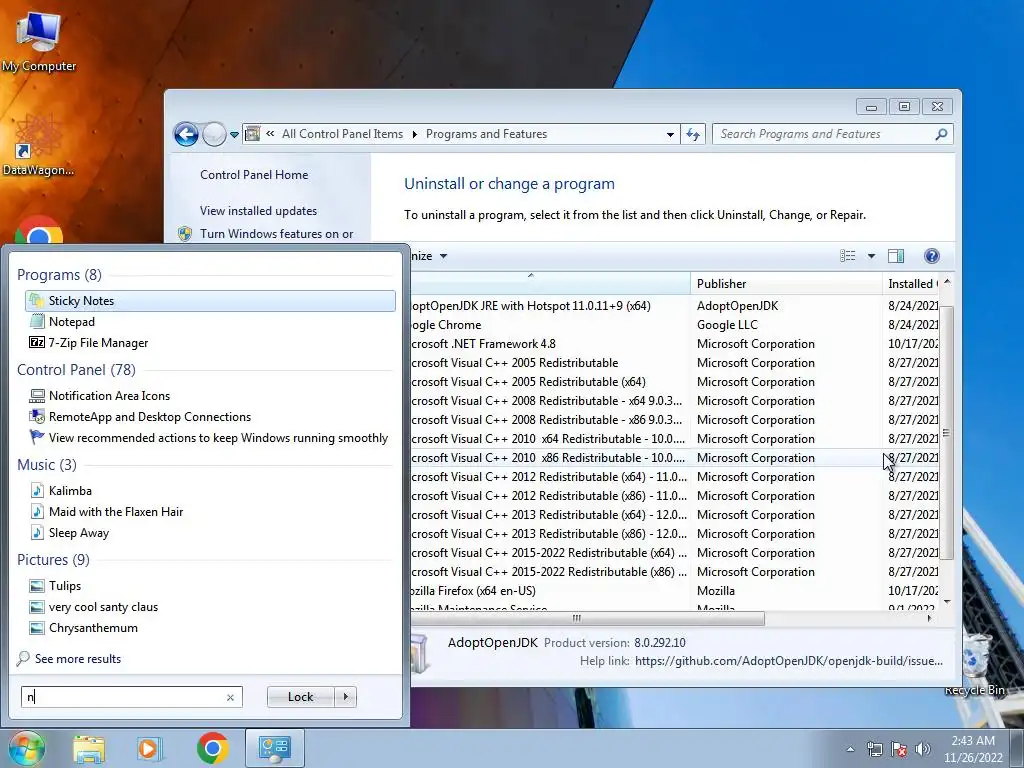Open Notification Area Icons control panel item
This screenshot has height=768, width=1024.
click(99, 396)
